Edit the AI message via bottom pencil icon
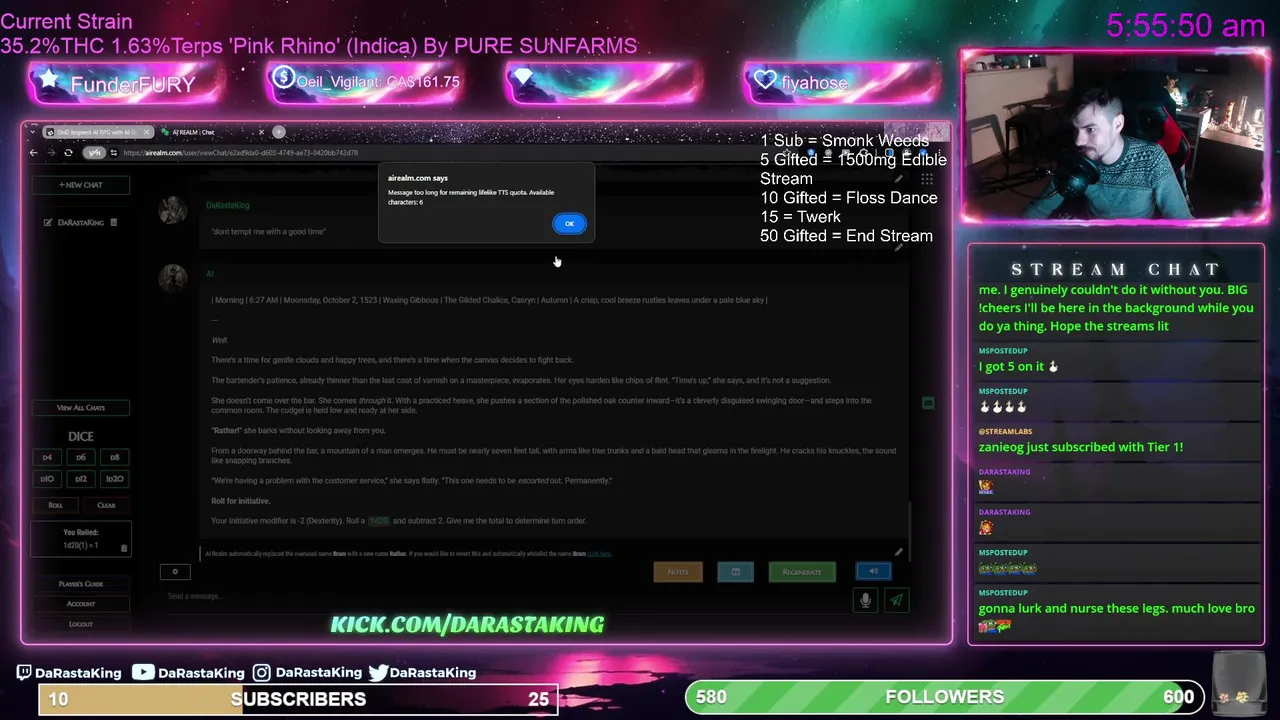 point(898,552)
